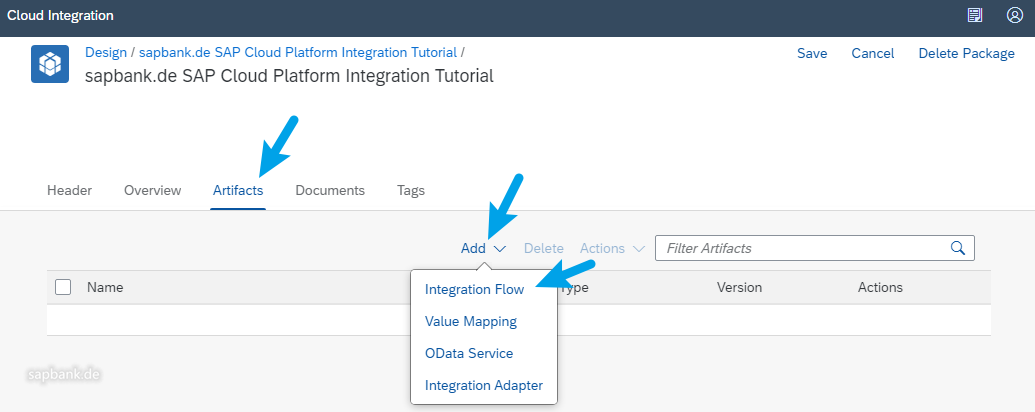Choose Integration Flow from the Add menu
This screenshot has width=1035, height=412.
pyautogui.click(x=475, y=289)
